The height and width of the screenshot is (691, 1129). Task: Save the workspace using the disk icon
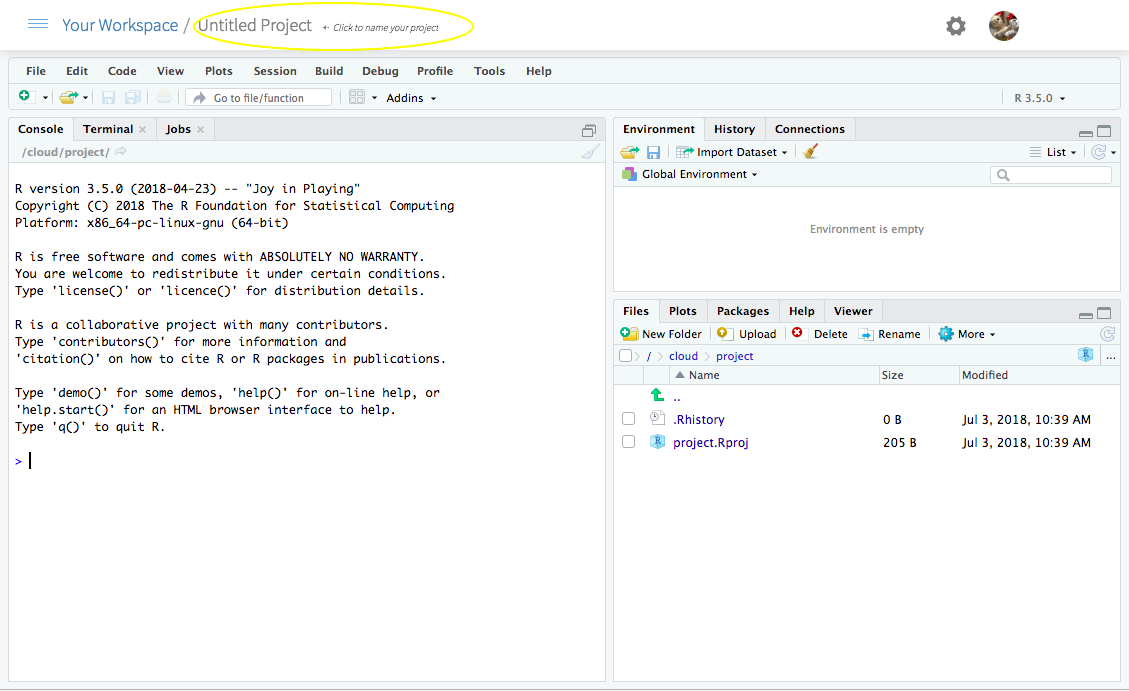click(x=654, y=151)
